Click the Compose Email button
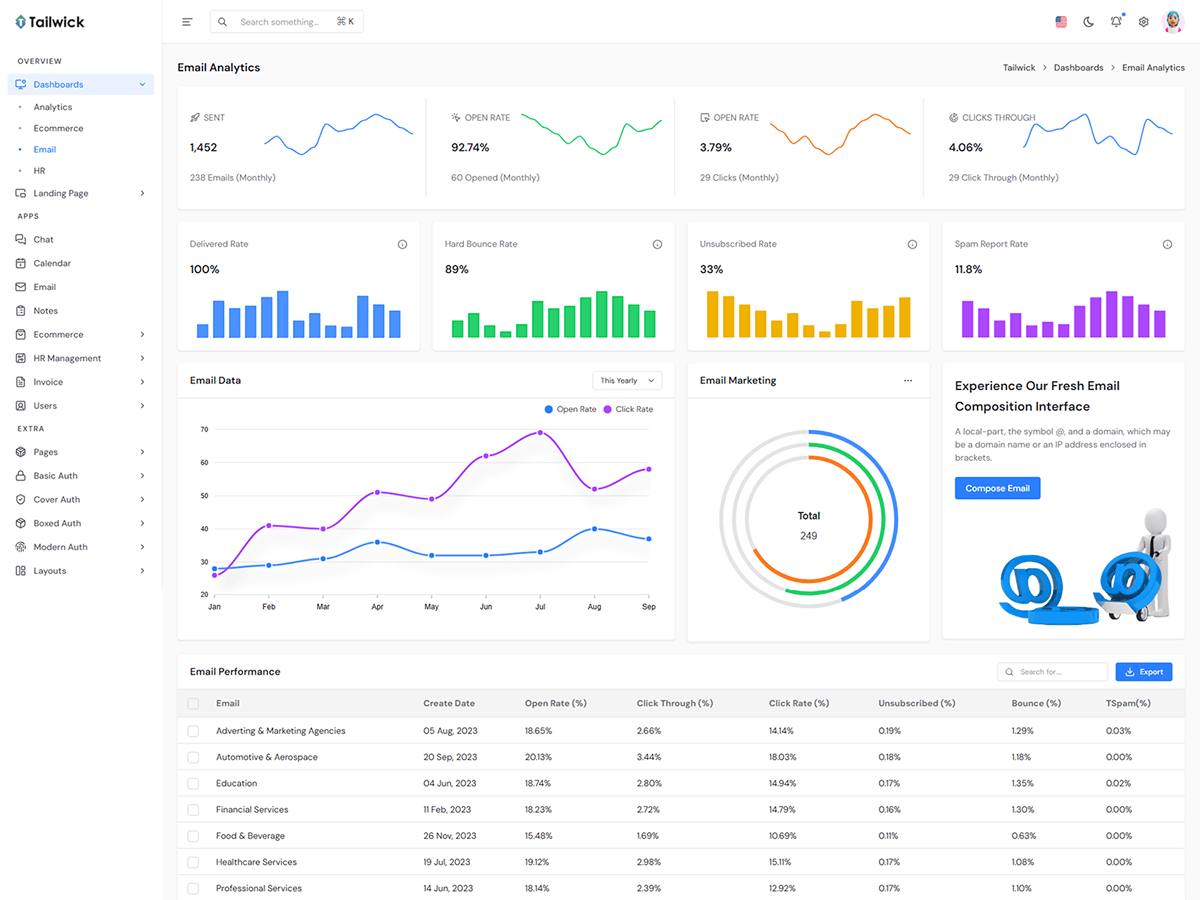This screenshot has width=1200, height=900. click(997, 488)
